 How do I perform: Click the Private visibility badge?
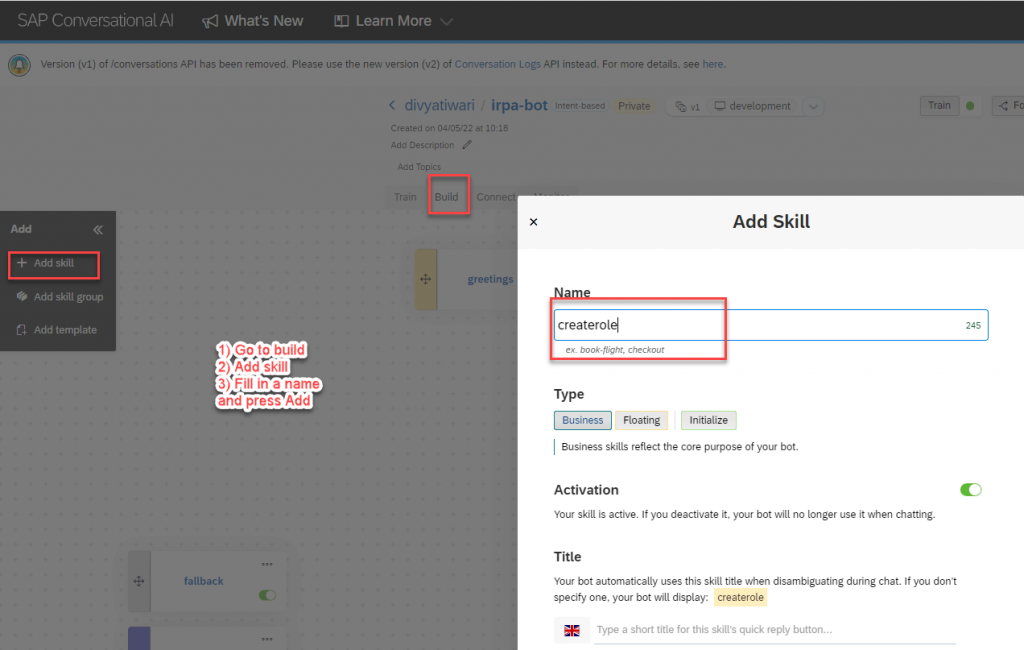634,106
